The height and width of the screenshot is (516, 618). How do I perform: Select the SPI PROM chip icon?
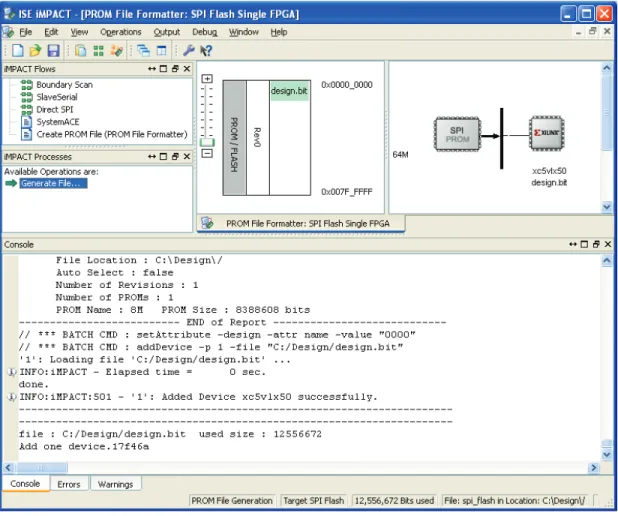457,134
